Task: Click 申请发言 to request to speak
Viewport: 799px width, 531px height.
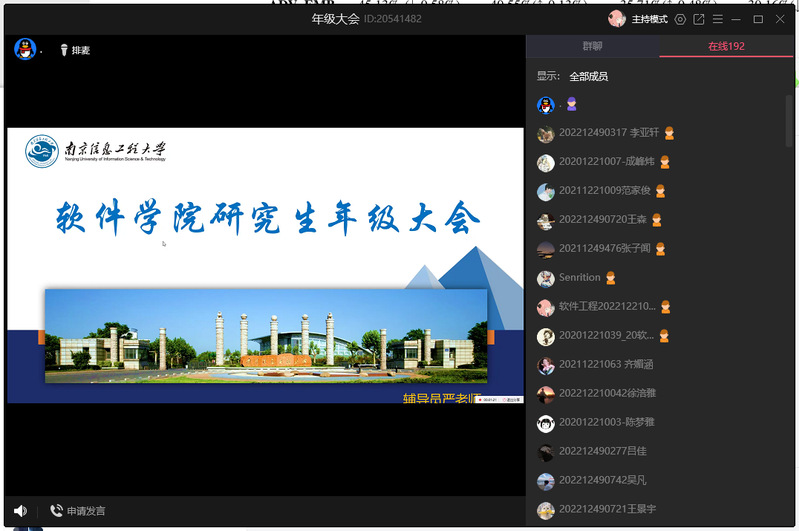Action: [78, 511]
